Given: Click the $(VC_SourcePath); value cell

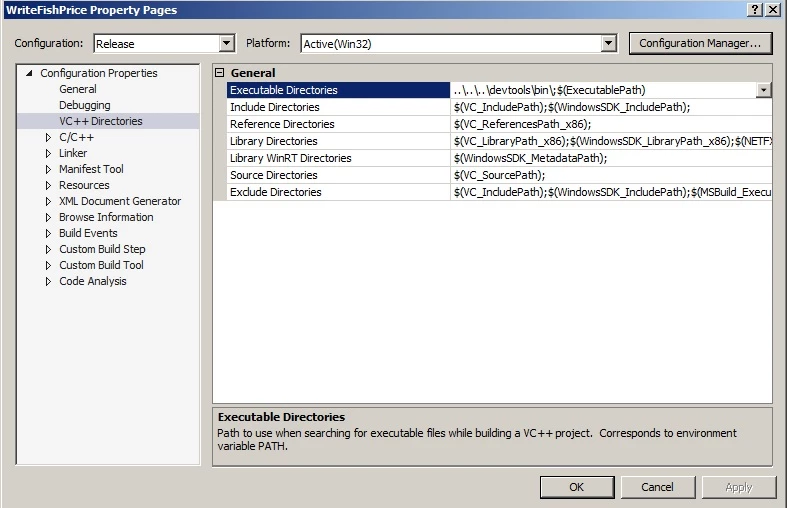Looking at the screenshot, I should [611, 176].
